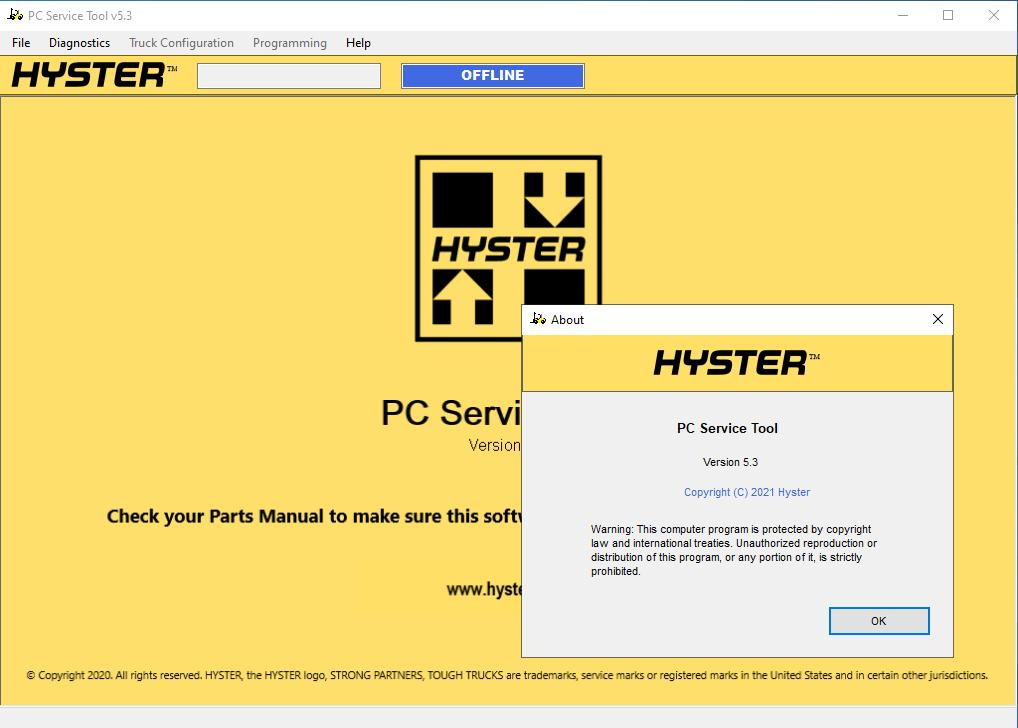Click the forklift icon in main title bar
Viewport: 1018px width, 728px height.
15,15
